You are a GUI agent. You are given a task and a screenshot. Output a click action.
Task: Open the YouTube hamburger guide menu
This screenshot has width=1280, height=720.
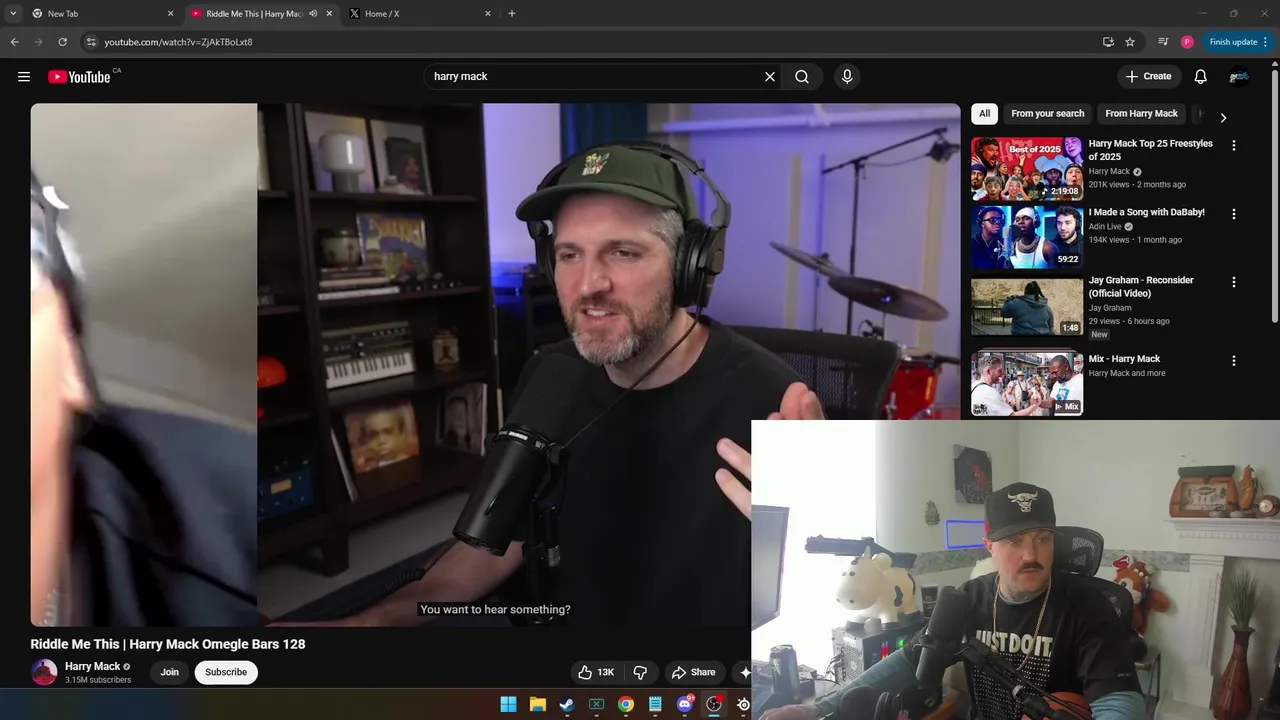point(24,77)
